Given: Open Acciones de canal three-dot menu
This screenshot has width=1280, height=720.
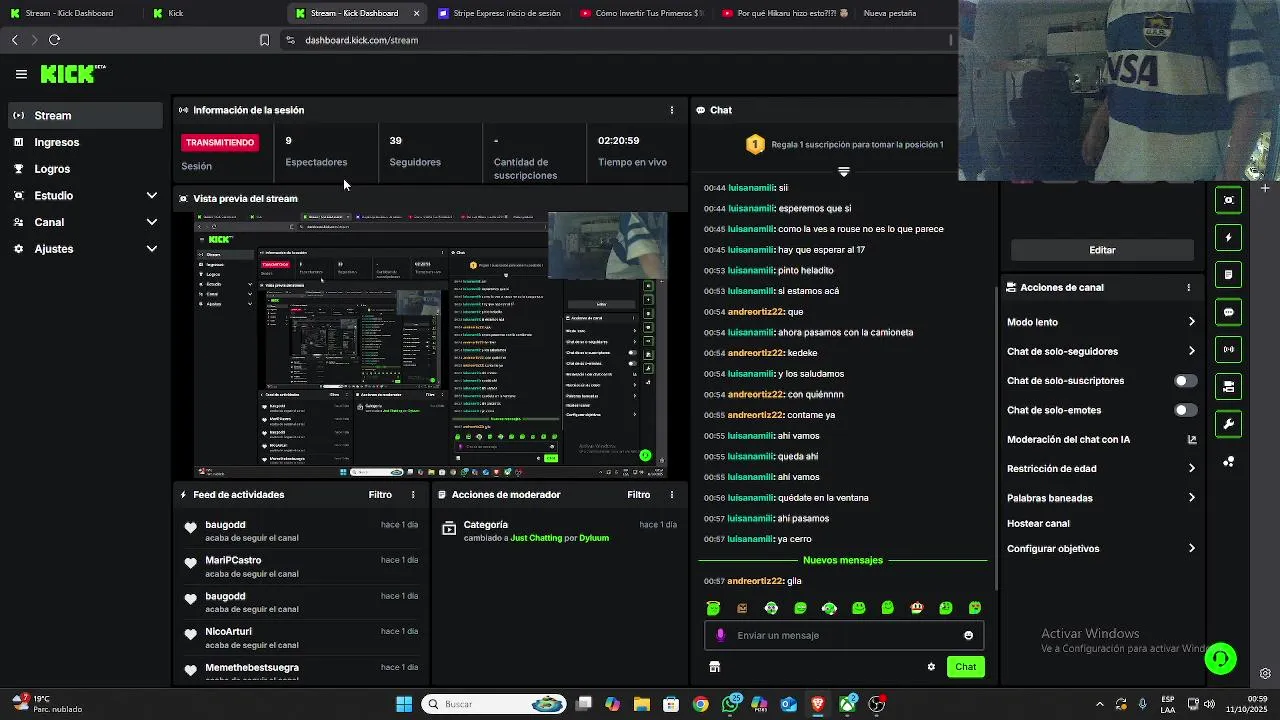Looking at the screenshot, I should [x=1189, y=287].
